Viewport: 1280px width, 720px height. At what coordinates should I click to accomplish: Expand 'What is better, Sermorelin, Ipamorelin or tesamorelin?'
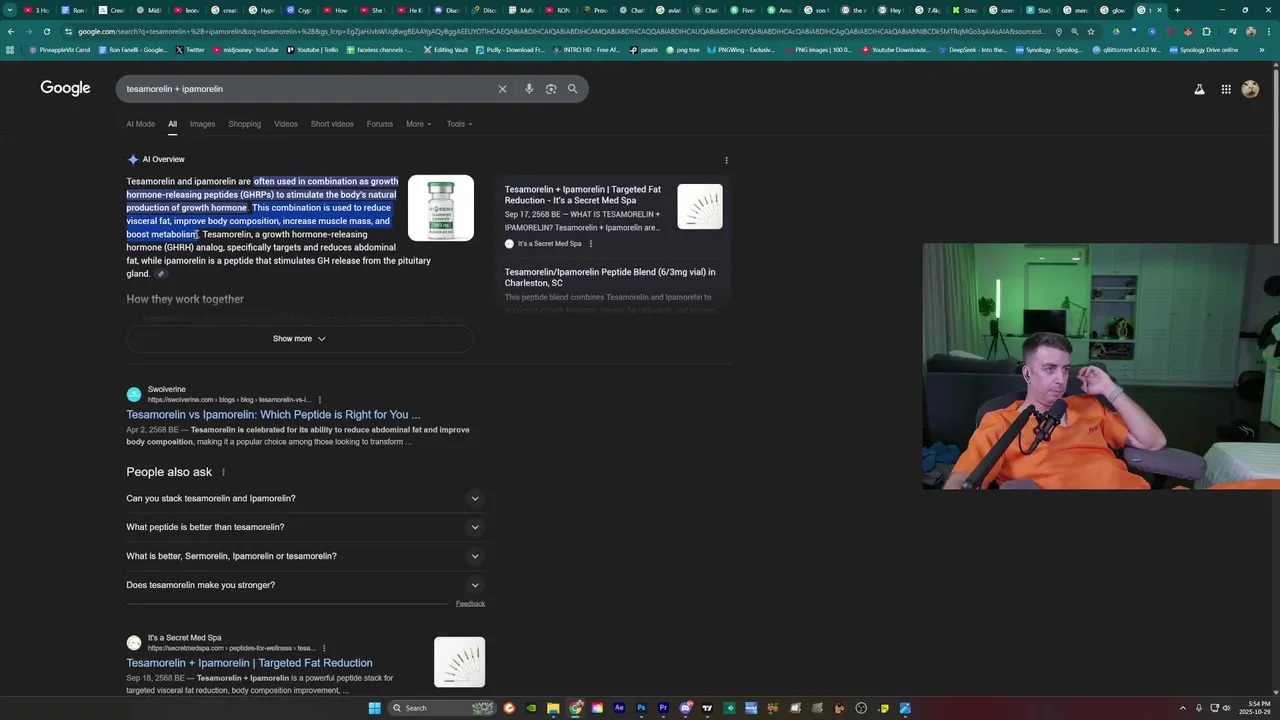tap(305, 556)
